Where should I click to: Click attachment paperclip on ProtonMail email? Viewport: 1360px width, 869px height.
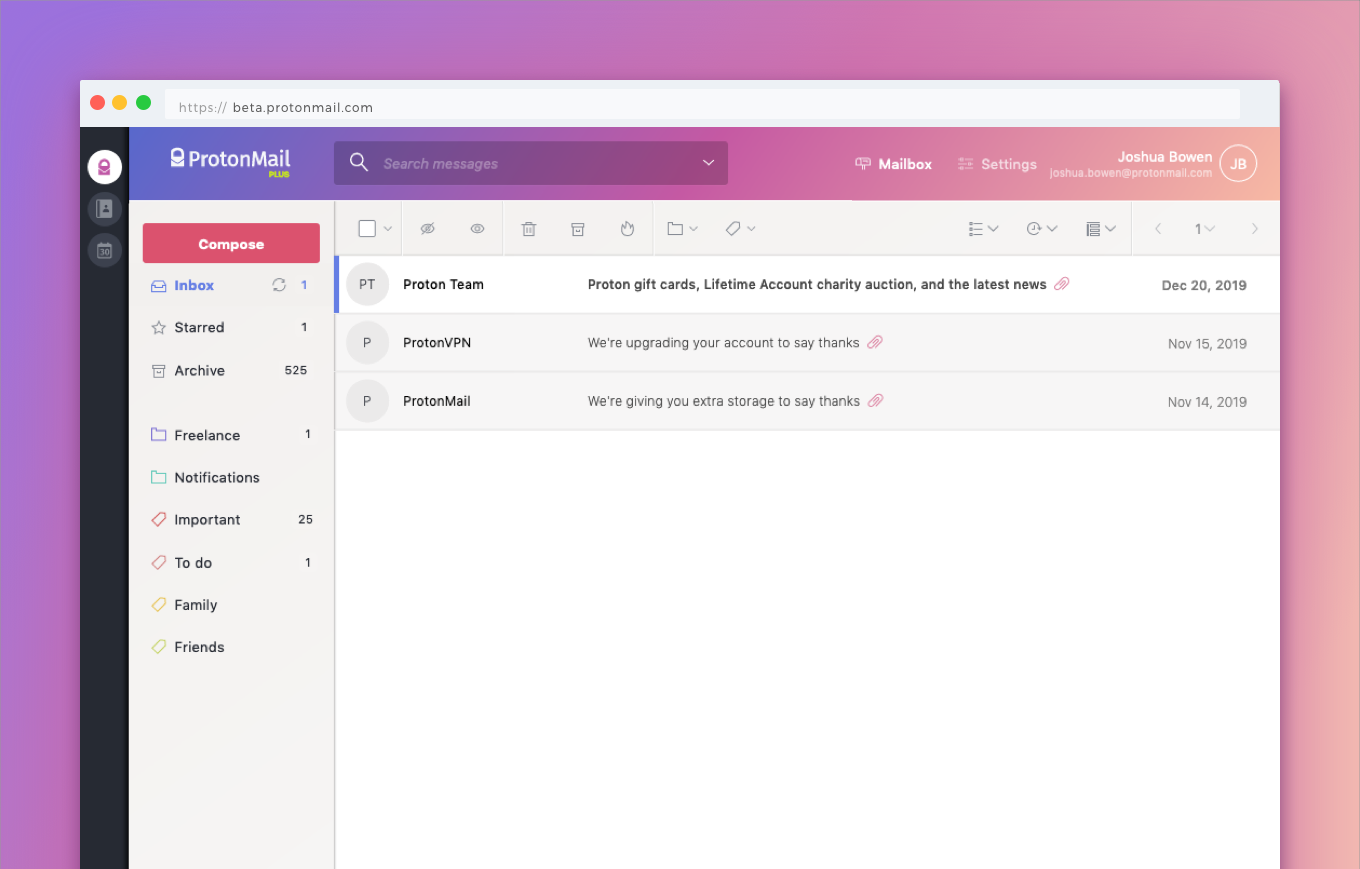tap(875, 401)
